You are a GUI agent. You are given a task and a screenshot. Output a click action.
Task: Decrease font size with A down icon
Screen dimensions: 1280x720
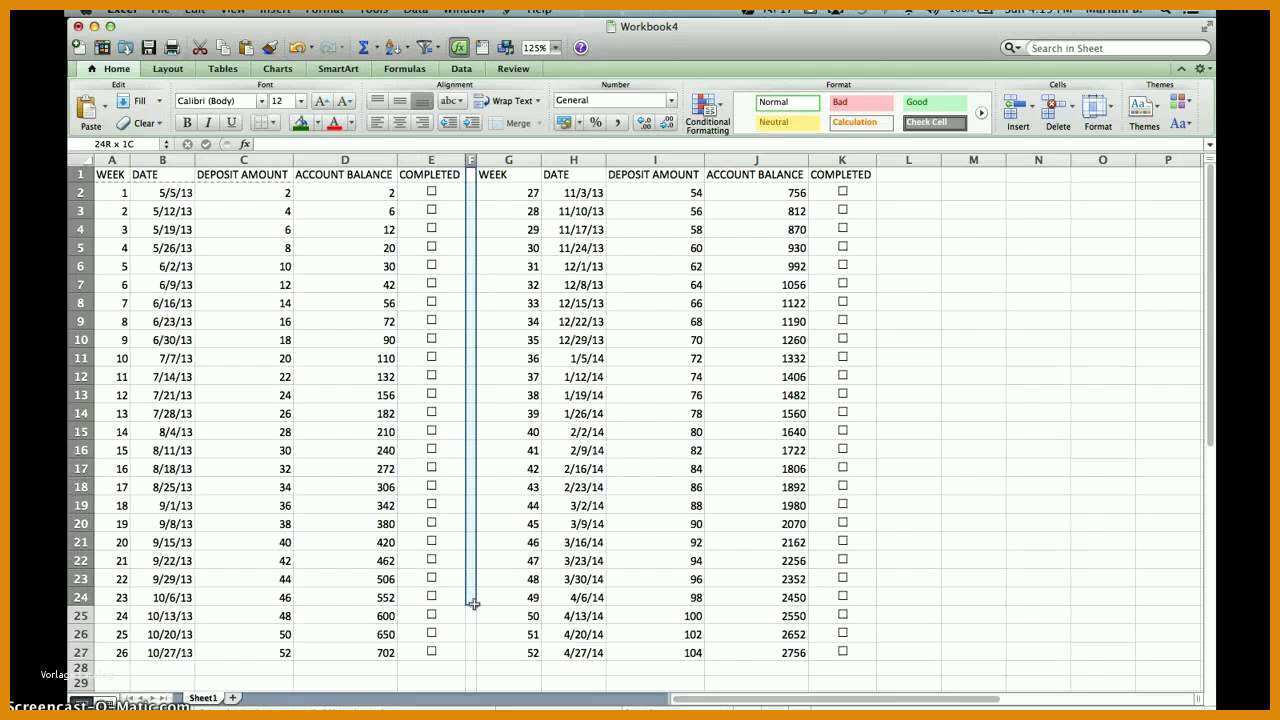[x=344, y=101]
